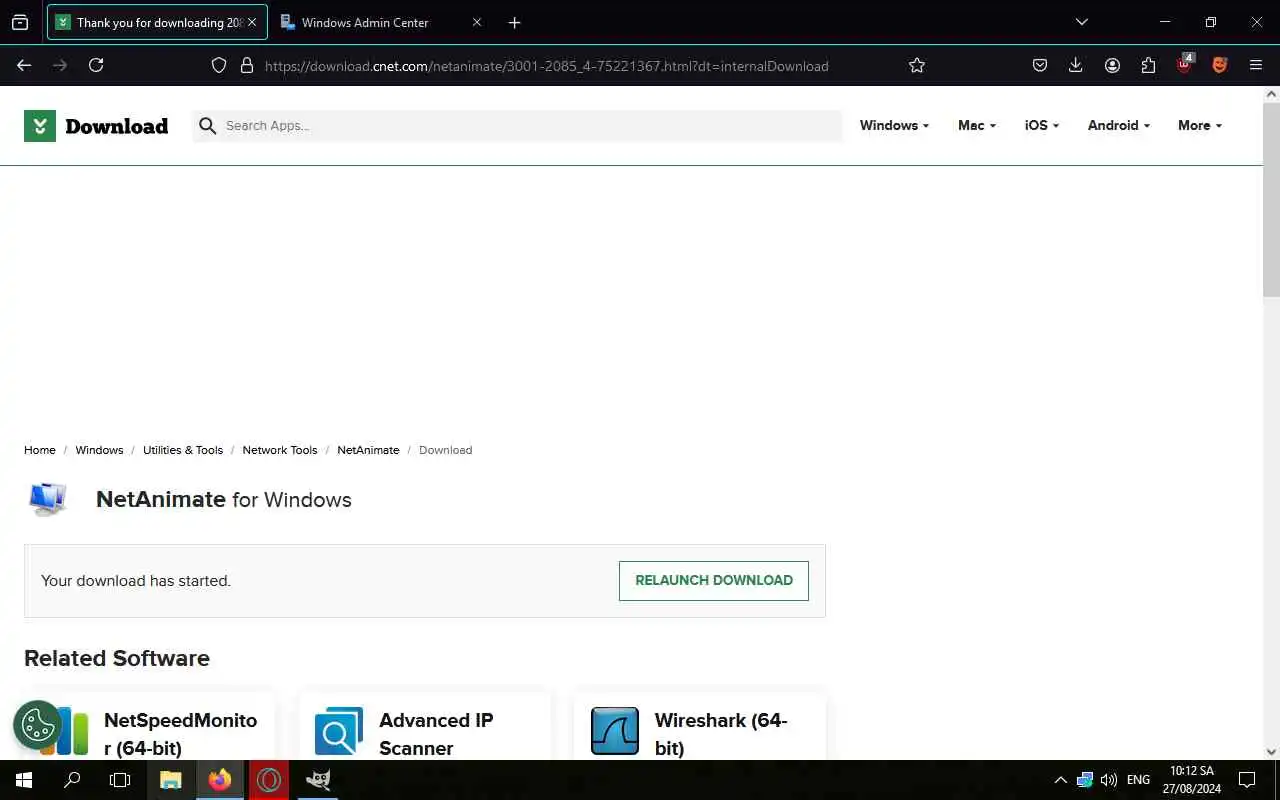This screenshot has height=800, width=1280.
Task: Open the Utilities & Tools breadcrumb
Action: point(183,450)
